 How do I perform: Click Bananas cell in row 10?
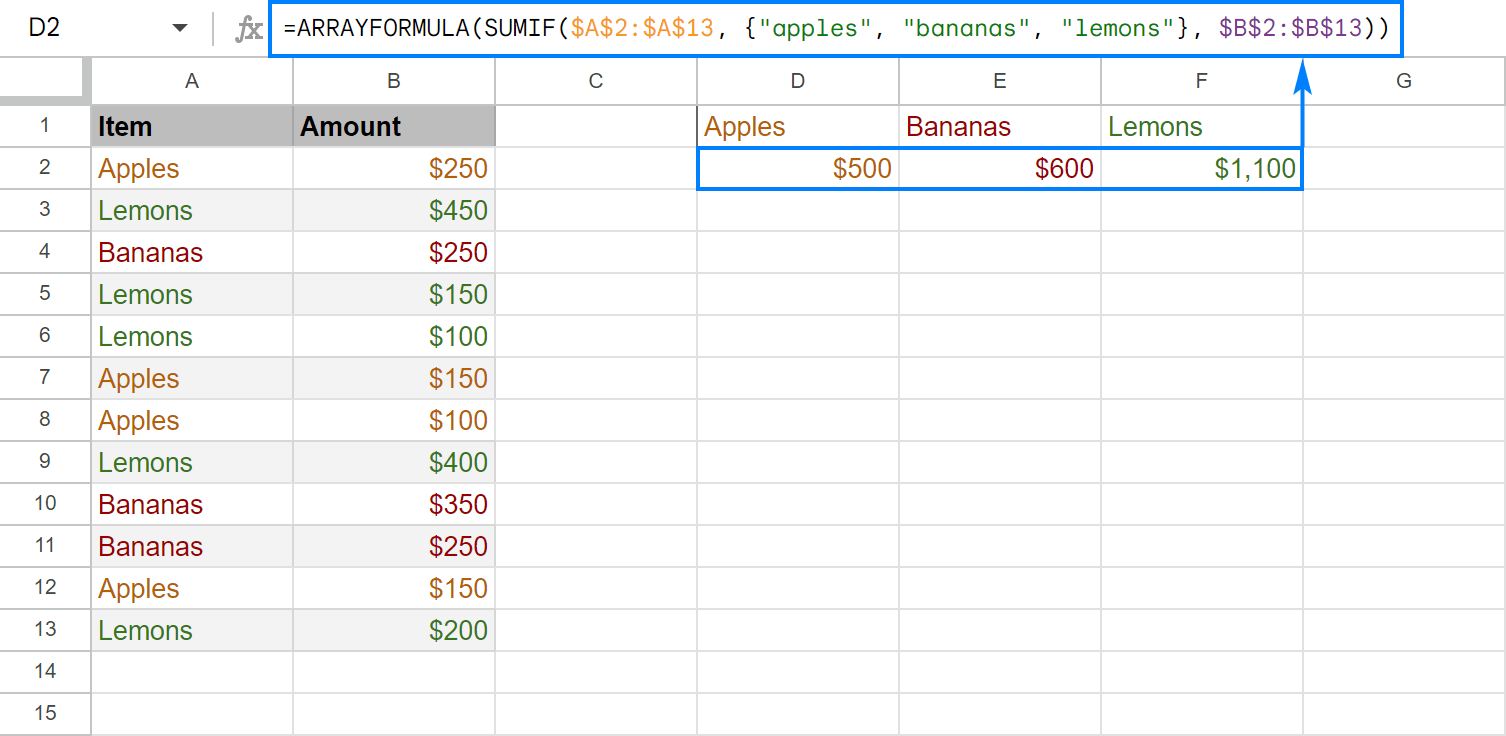pos(192,504)
